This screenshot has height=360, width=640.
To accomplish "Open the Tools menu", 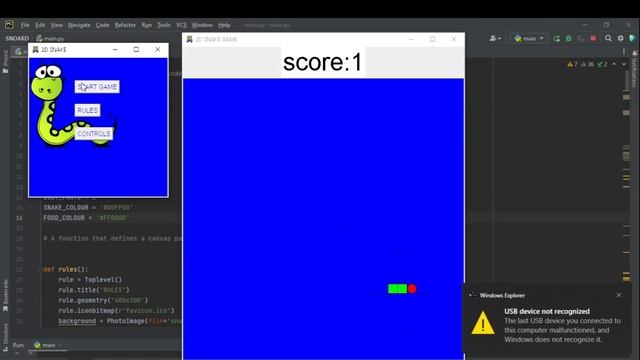I will point(164,25).
